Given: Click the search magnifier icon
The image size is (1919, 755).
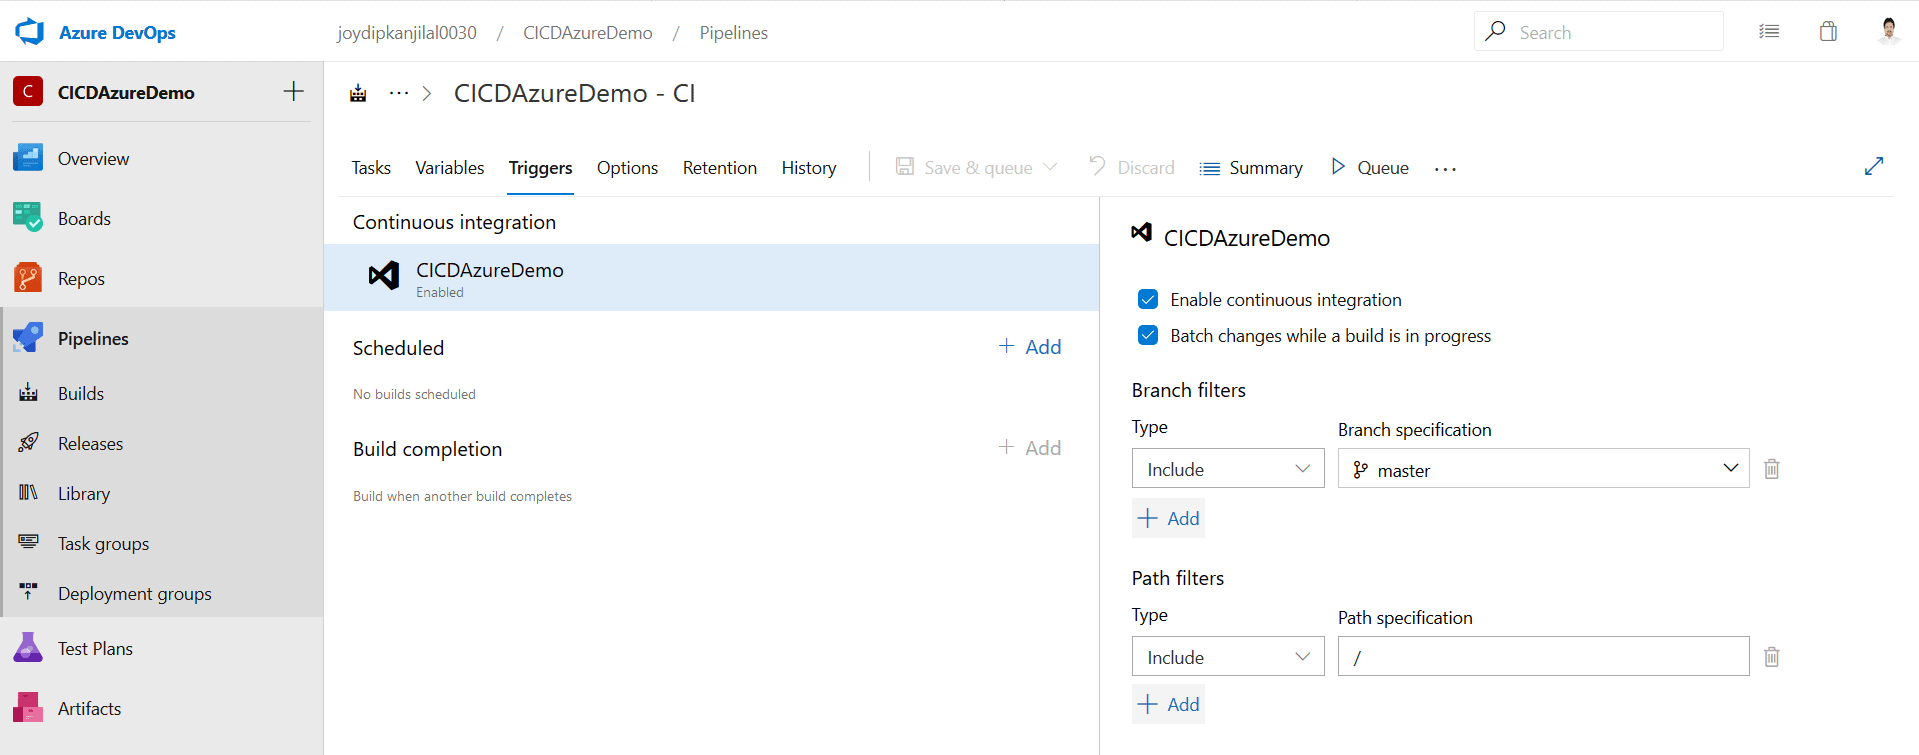Looking at the screenshot, I should [x=1496, y=31].
